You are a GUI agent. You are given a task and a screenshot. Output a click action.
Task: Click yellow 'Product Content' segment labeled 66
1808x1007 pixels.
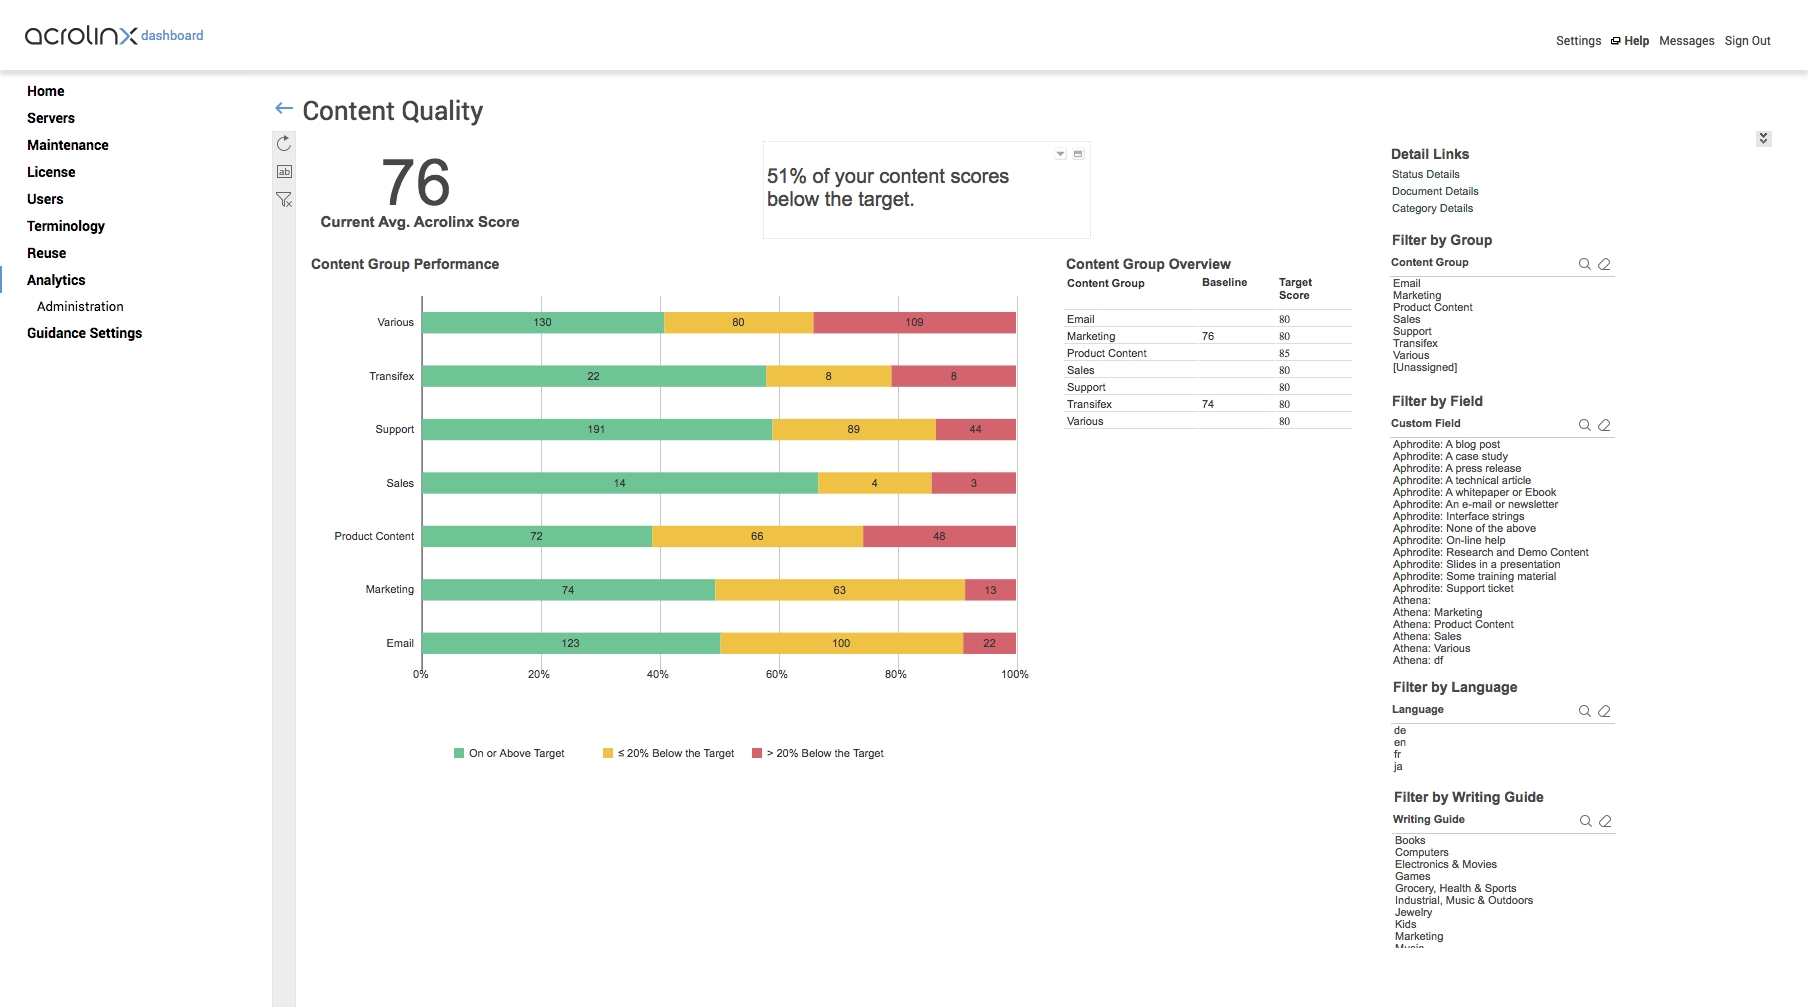(x=757, y=536)
